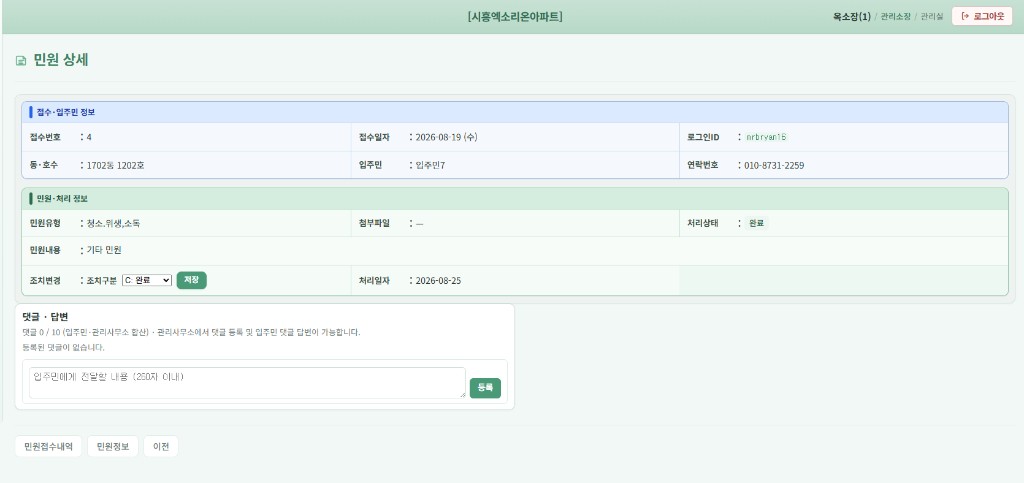This screenshot has width=1024, height=483.
Task: Click the 관리소장 label in header
Action: [x=895, y=17]
